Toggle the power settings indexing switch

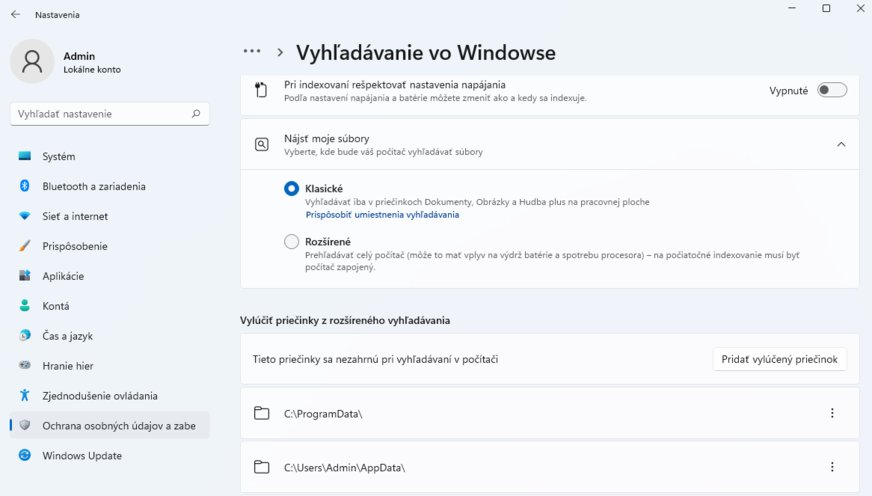click(x=831, y=90)
